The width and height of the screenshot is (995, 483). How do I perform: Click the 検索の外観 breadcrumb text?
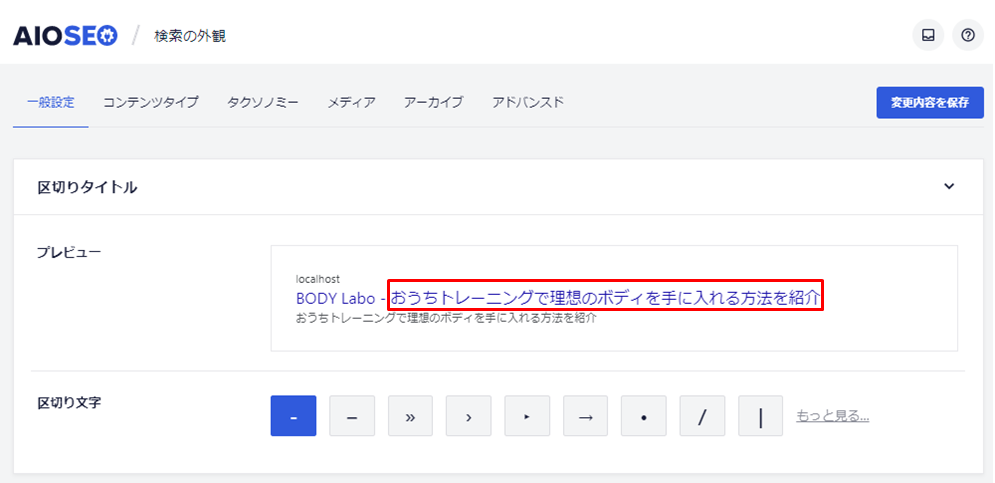pos(190,36)
